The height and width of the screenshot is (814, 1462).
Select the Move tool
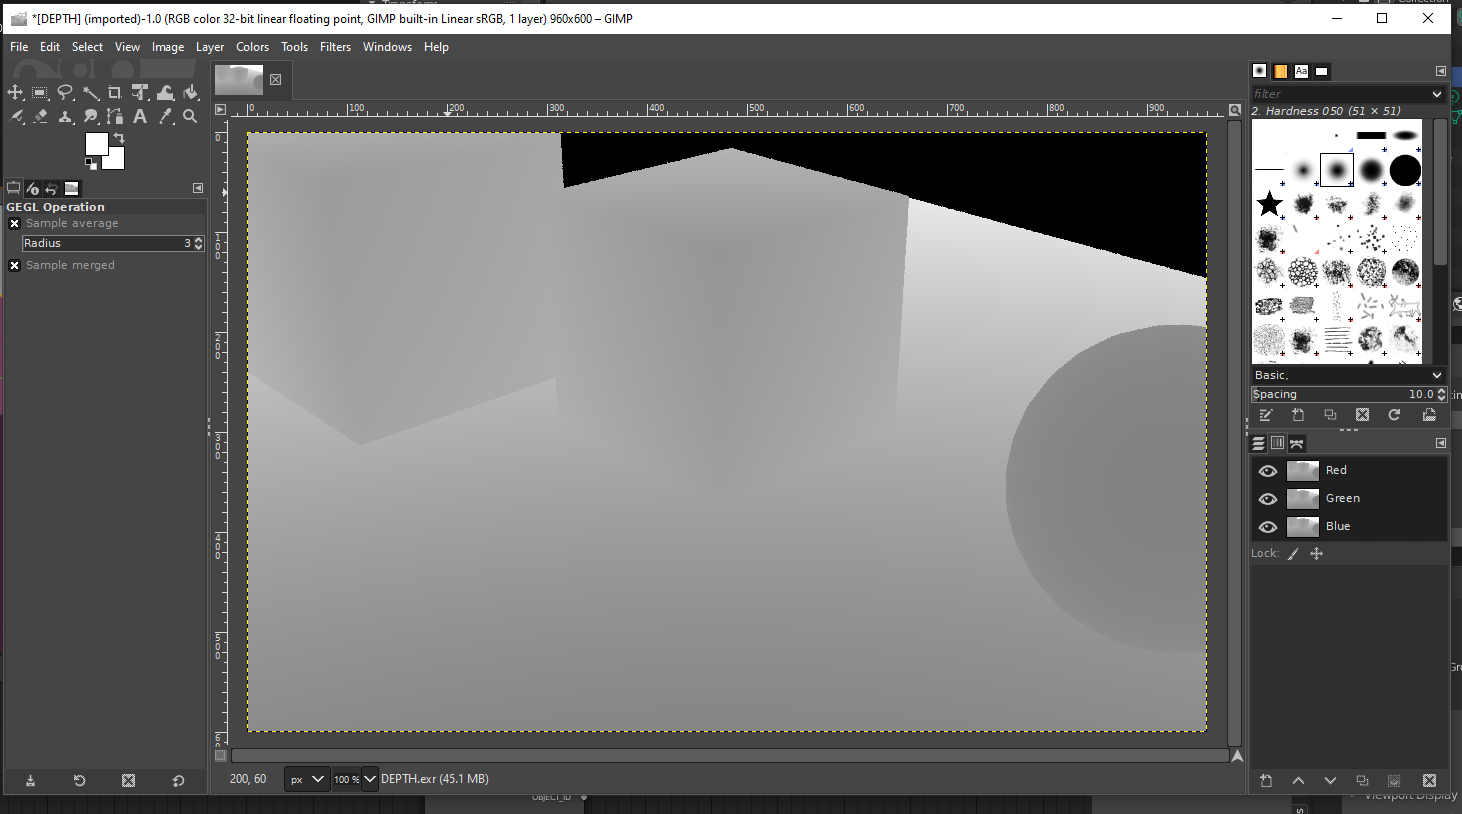[15, 92]
